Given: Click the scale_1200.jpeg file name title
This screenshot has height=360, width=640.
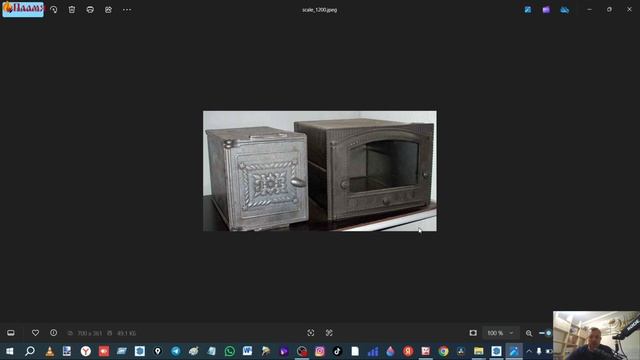Looking at the screenshot, I should pos(320,10).
